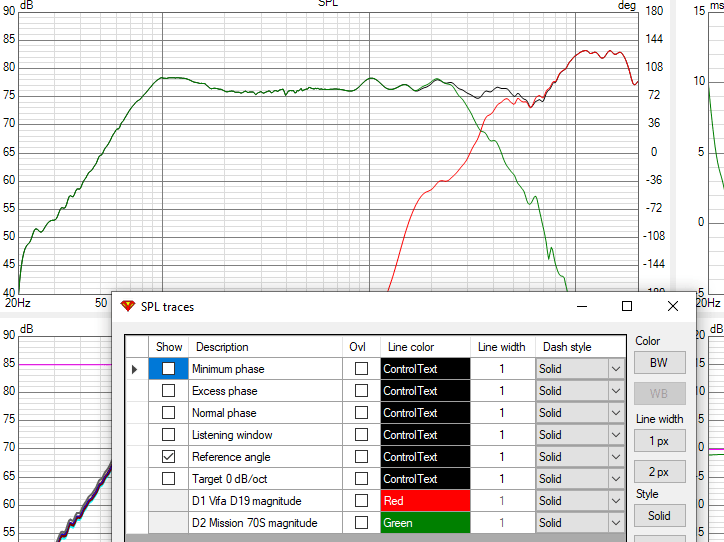Pick Red line color for D1 Vifa D19
The width and height of the screenshot is (724, 542).
425,501
